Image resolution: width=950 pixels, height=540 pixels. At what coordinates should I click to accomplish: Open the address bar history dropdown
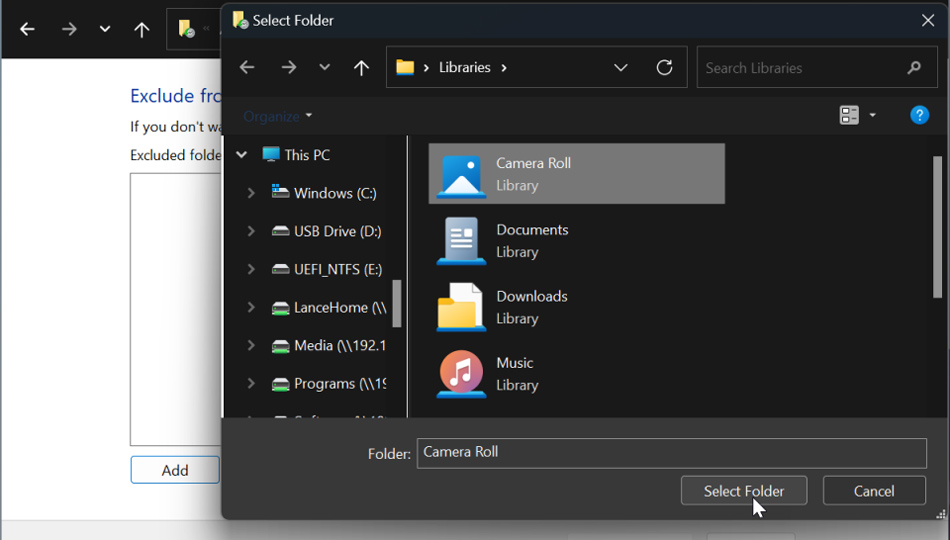[x=620, y=68]
